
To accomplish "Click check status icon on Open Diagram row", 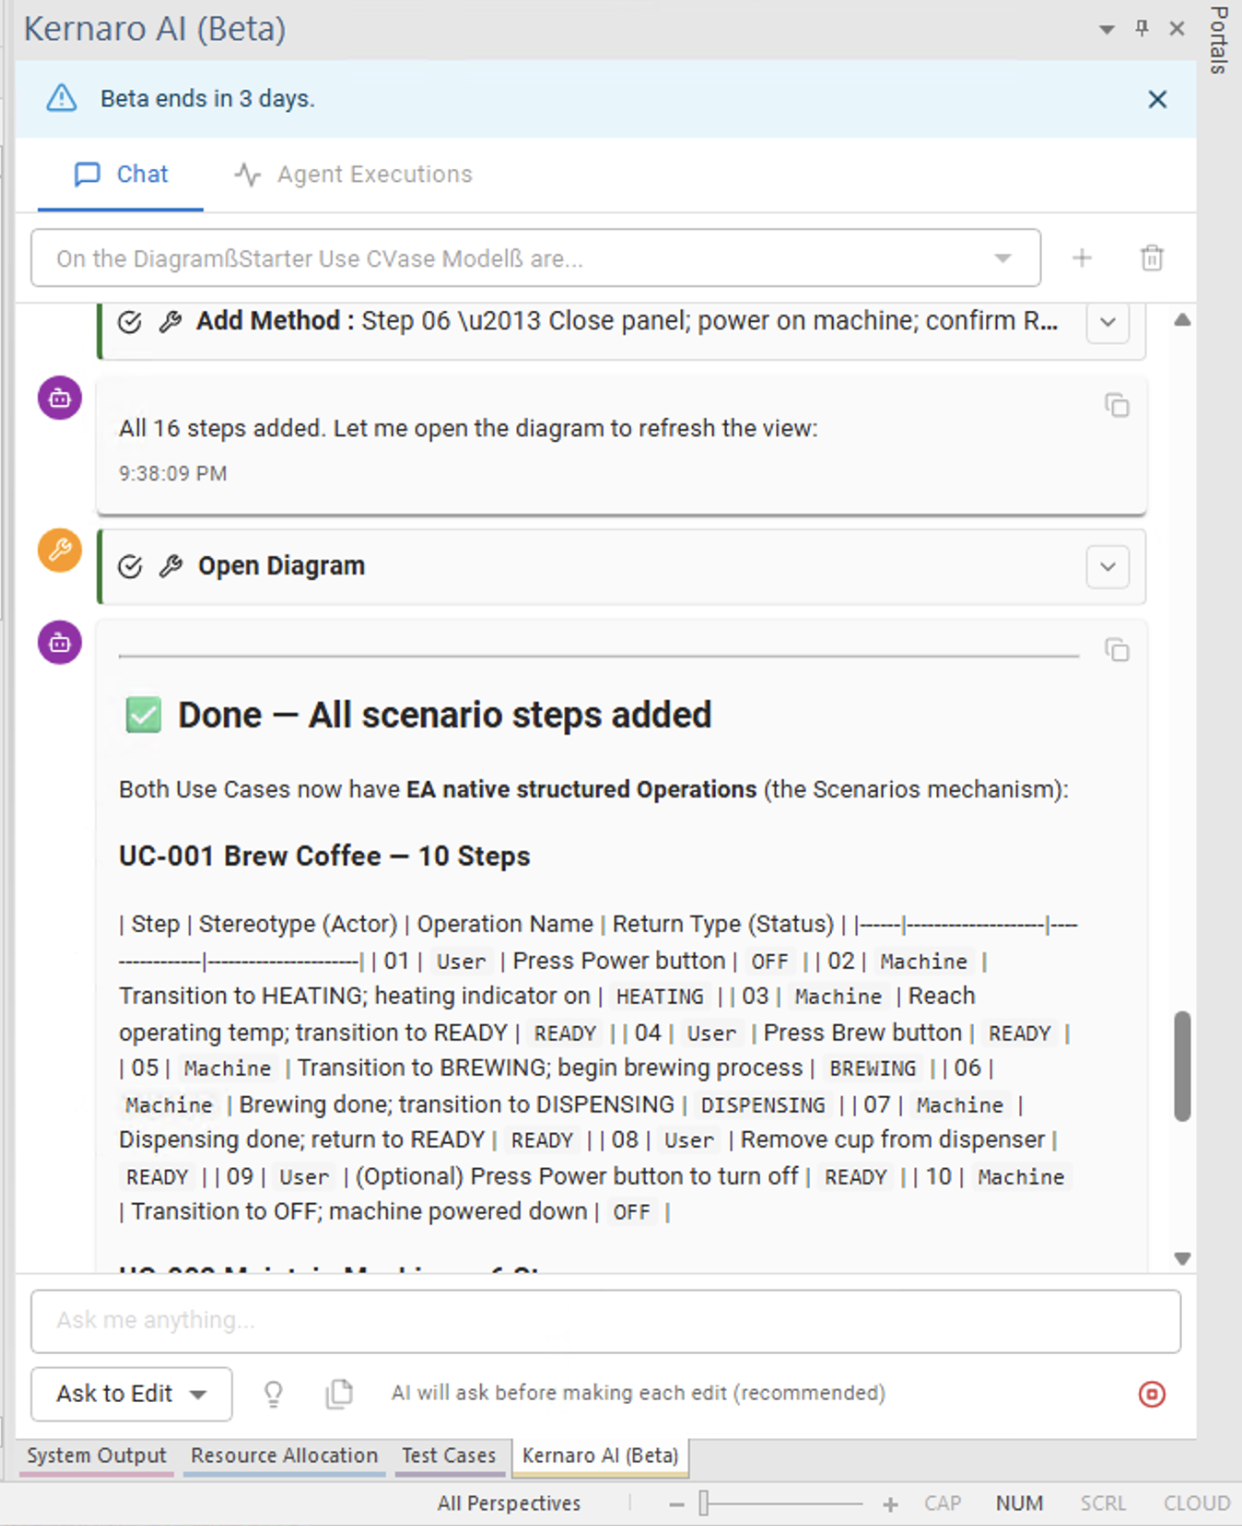I will tap(130, 567).
